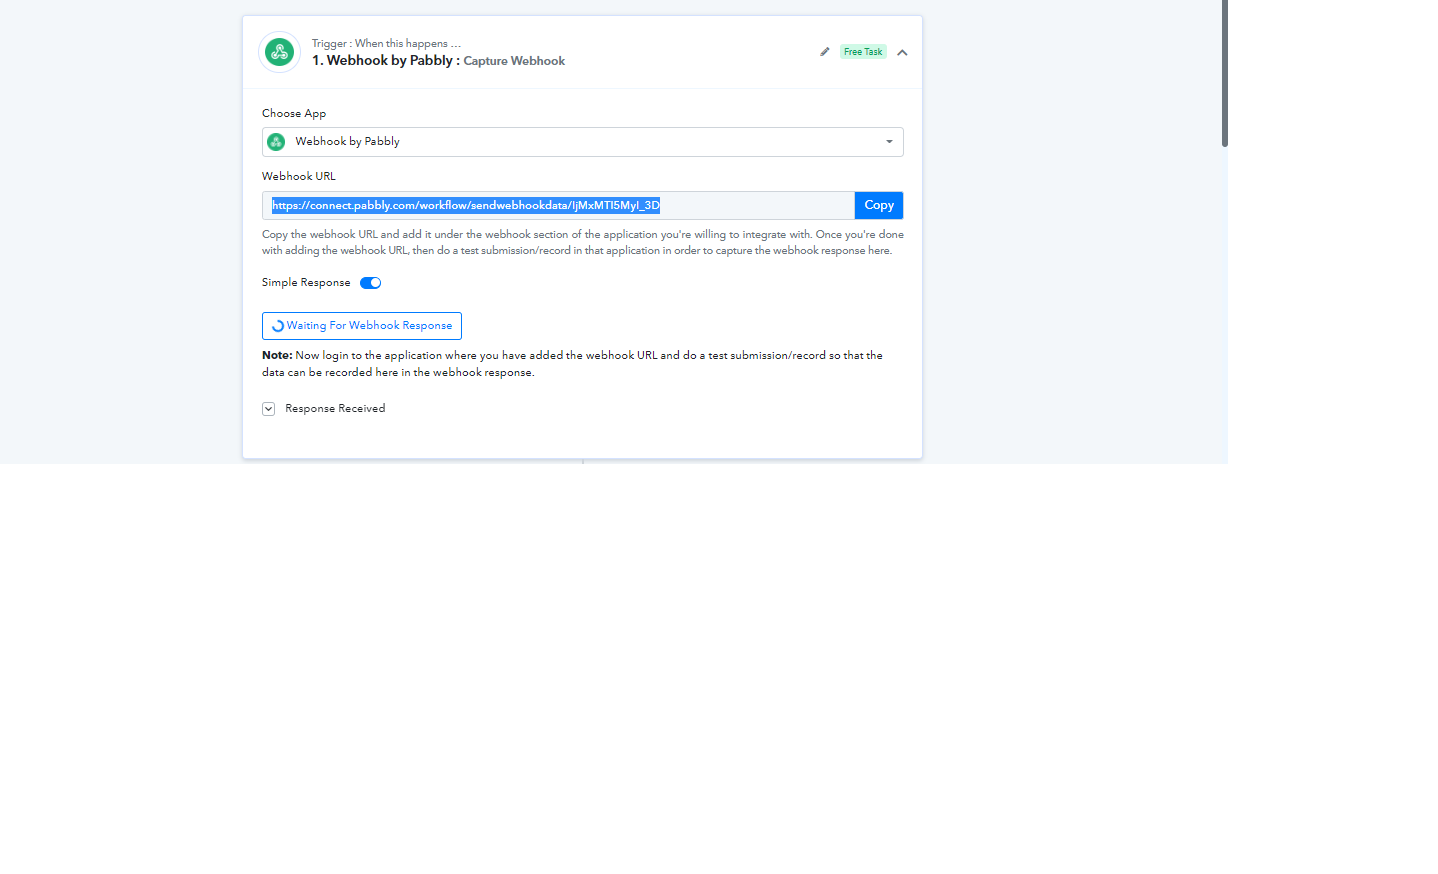The height and width of the screenshot is (874, 1438).
Task: Click the Webhook by Pabbly trigger logo
Action: click(x=280, y=52)
